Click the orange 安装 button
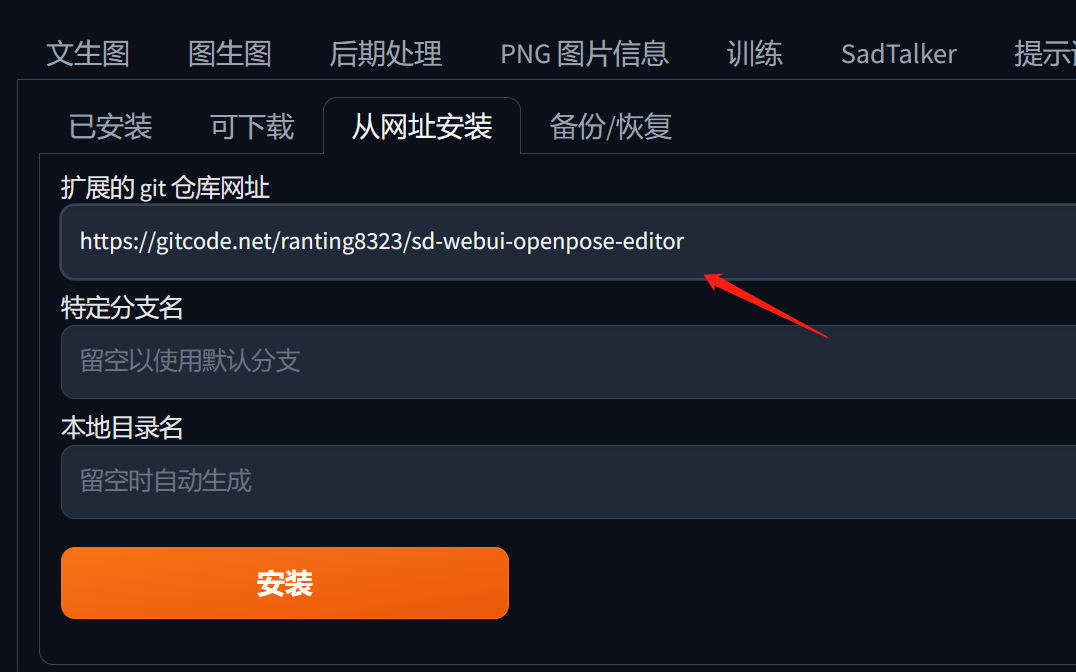The image size is (1076, 672). click(285, 583)
